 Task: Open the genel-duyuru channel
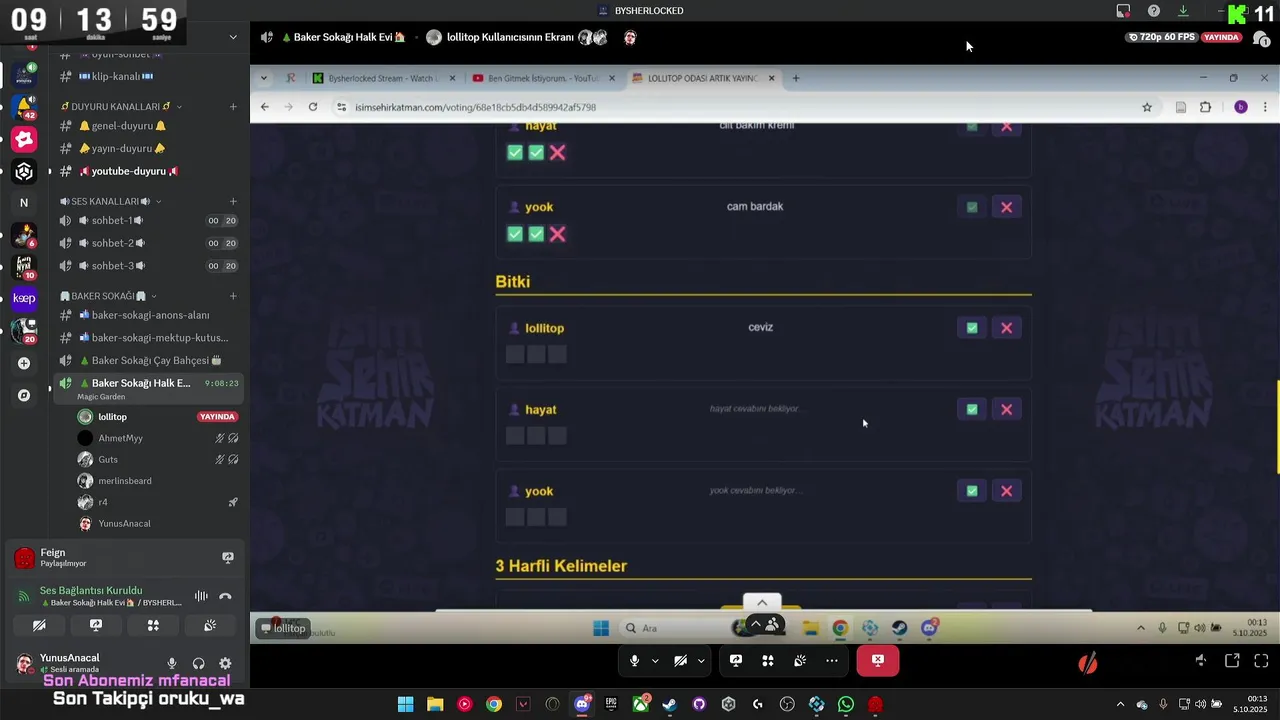pyautogui.click(x=147, y=126)
